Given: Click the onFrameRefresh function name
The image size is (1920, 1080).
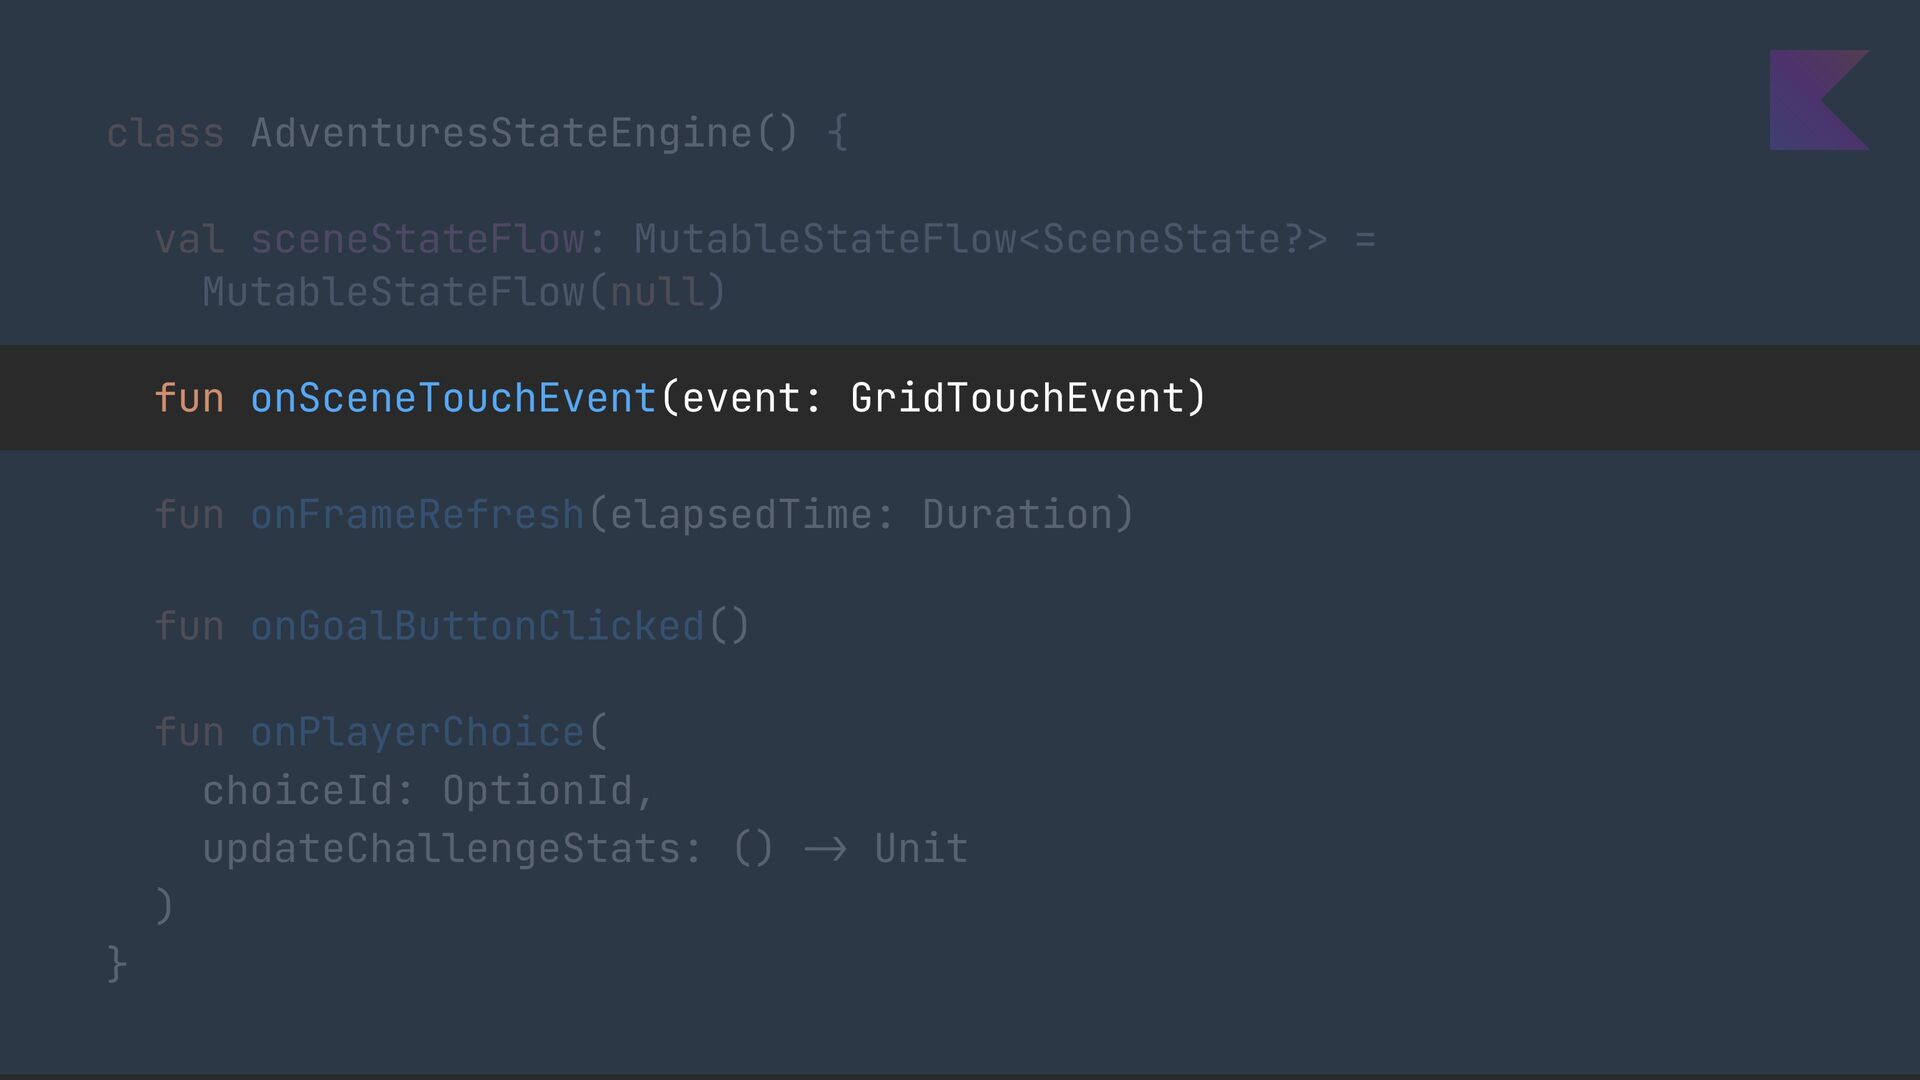Looking at the screenshot, I should pyautogui.click(x=417, y=514).
